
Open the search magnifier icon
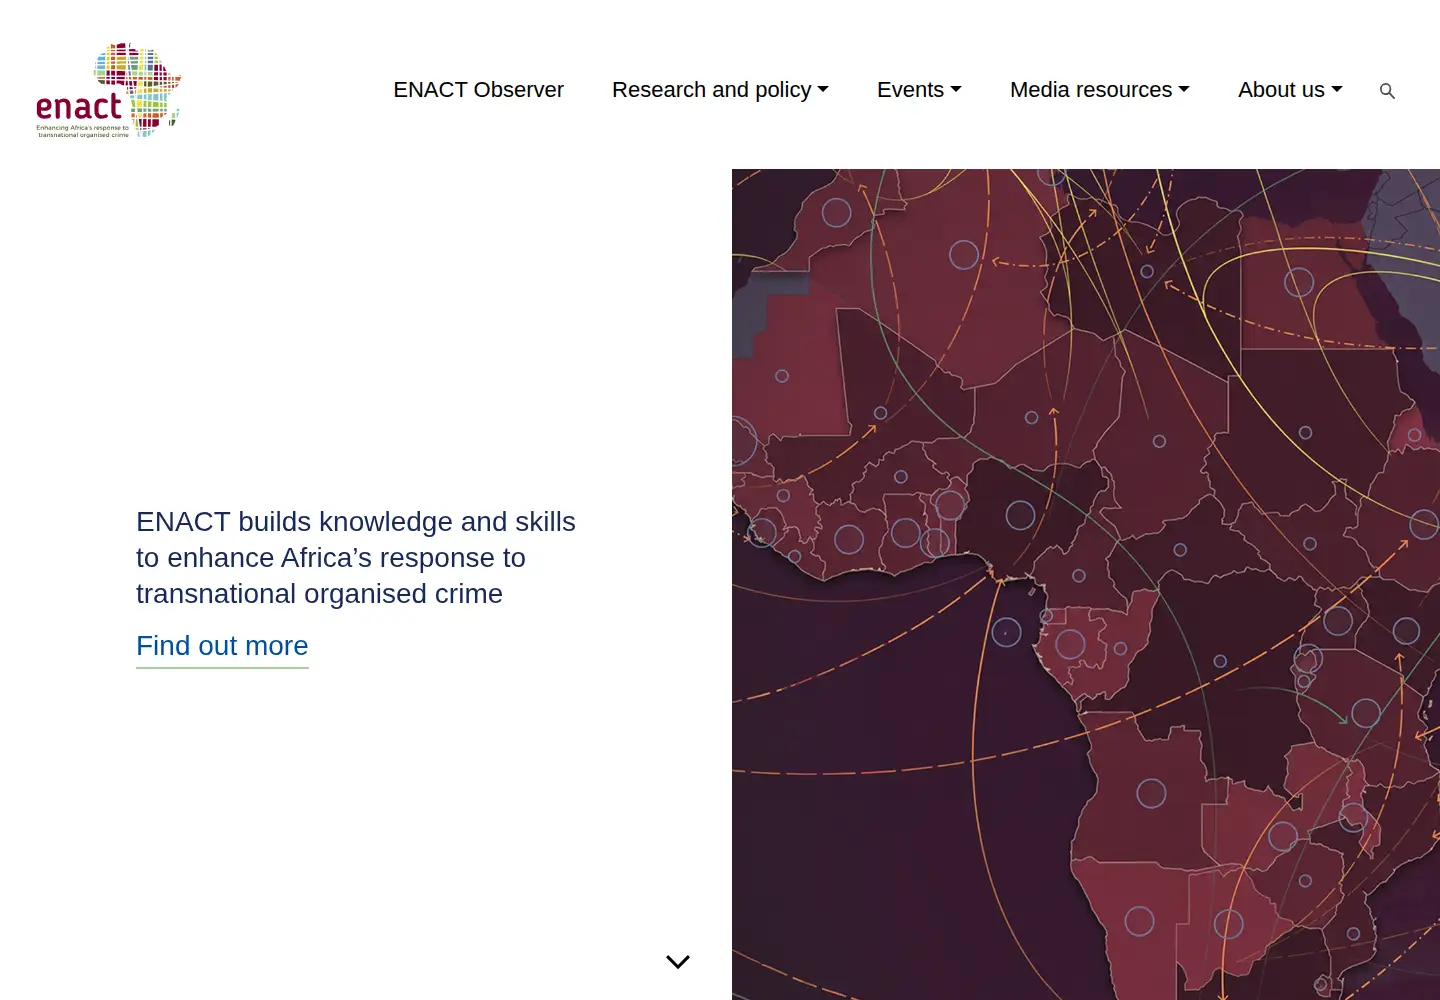(x=1387, y=91)
